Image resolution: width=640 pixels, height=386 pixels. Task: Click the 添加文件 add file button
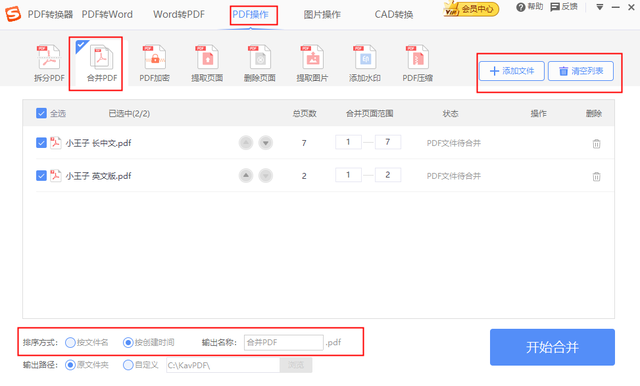tap(511, 71)
